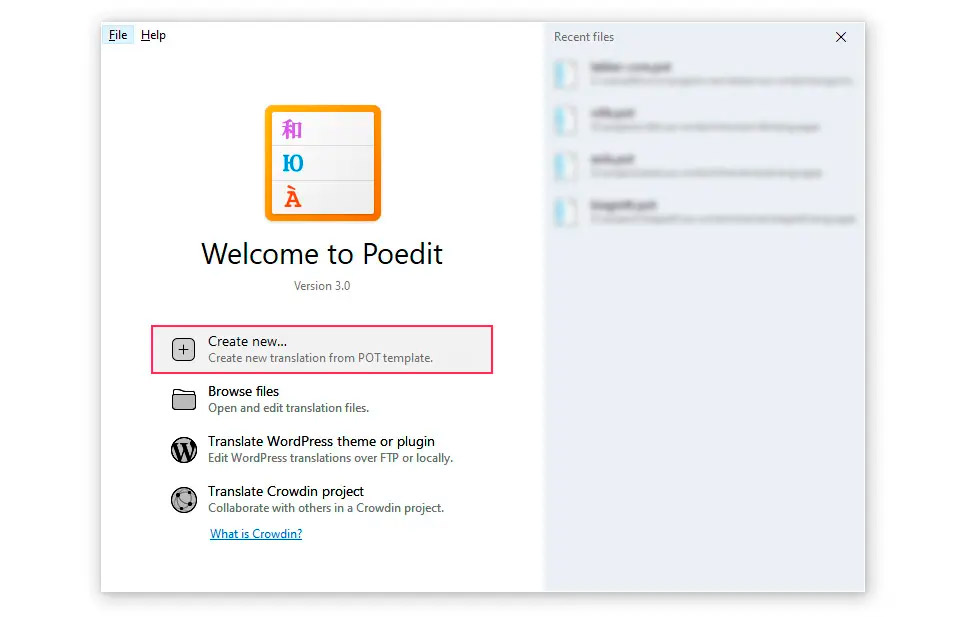Viewport: 969px width, 617px height.
Task: Click the 'Version 3.0' text
Action: (322, 286)
